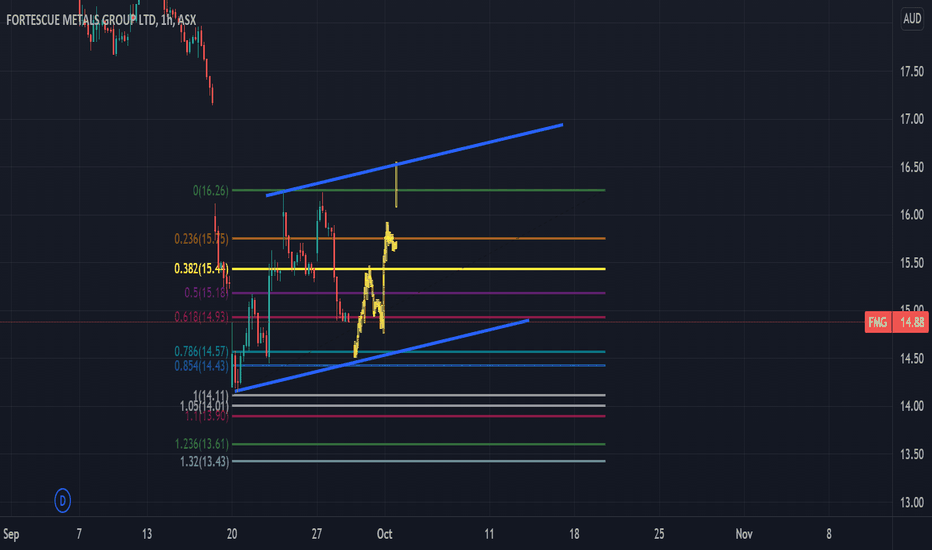Image resolution: width=932 pixels, height=550 pixels.
Task: Select the 0.382(15.44) Fibonacci level label
Action: (201, 269)
